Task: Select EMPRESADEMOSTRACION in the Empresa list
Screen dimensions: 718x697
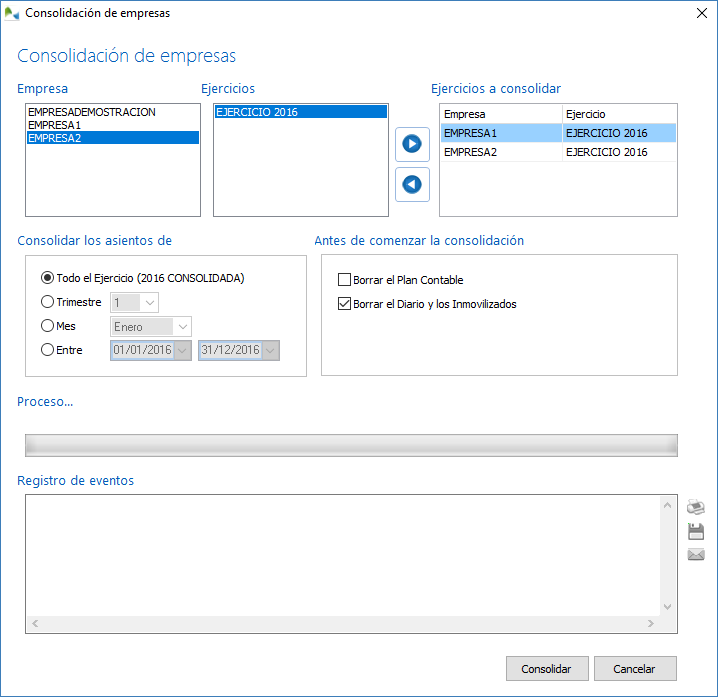Action: pos(92,112)
